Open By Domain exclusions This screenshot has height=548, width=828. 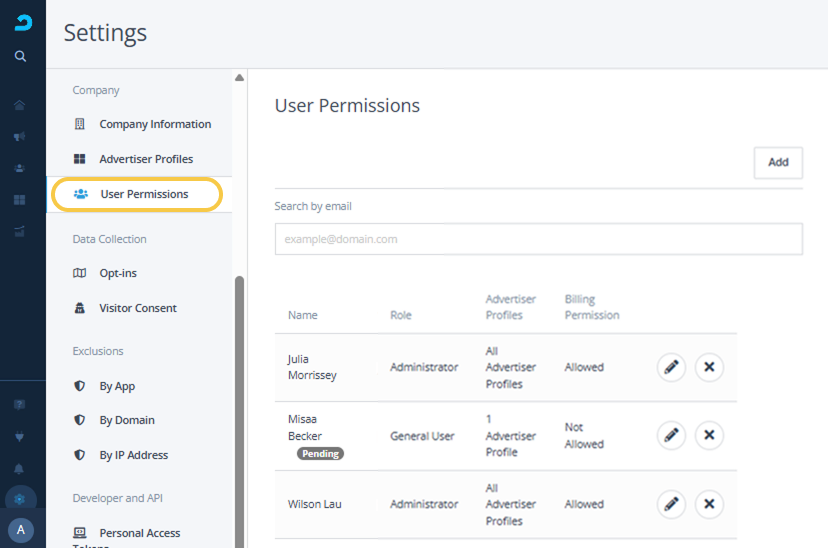click(127, 420)
